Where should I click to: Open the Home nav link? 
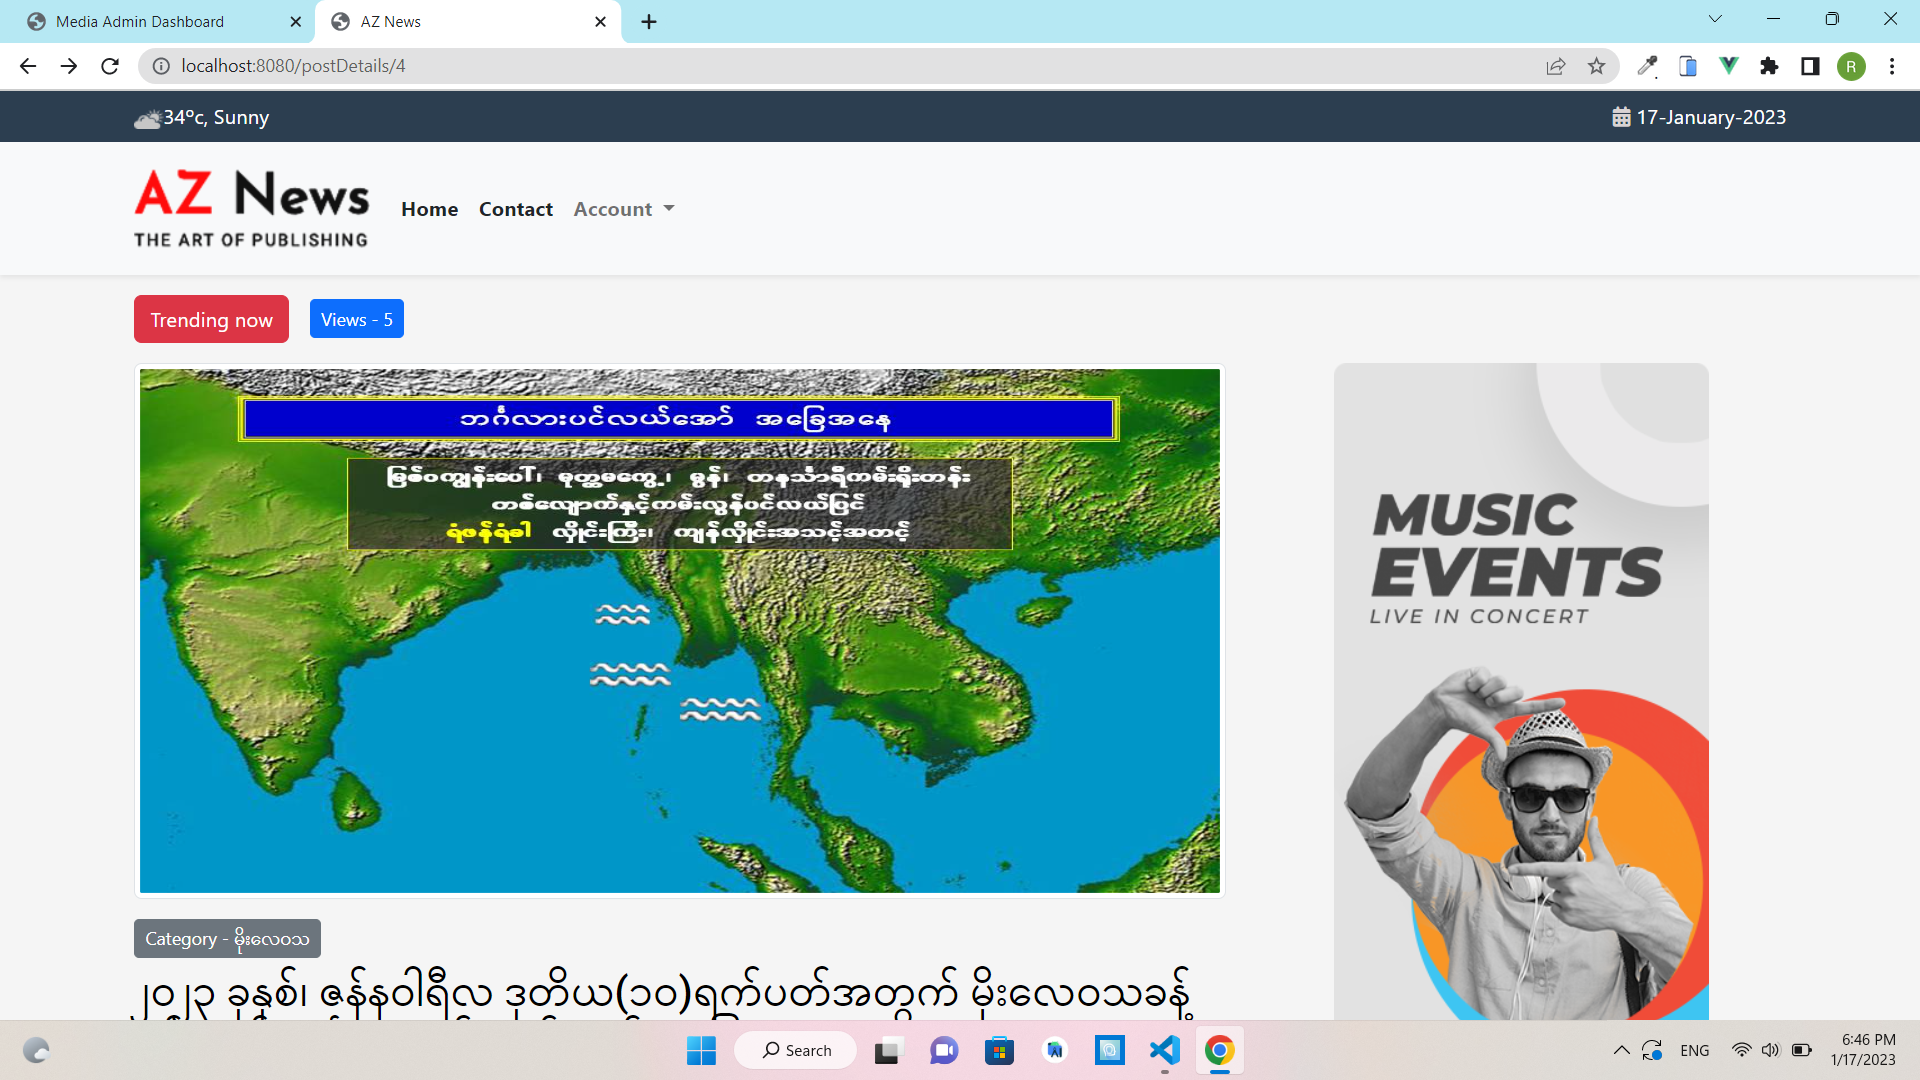coord(430,209)
